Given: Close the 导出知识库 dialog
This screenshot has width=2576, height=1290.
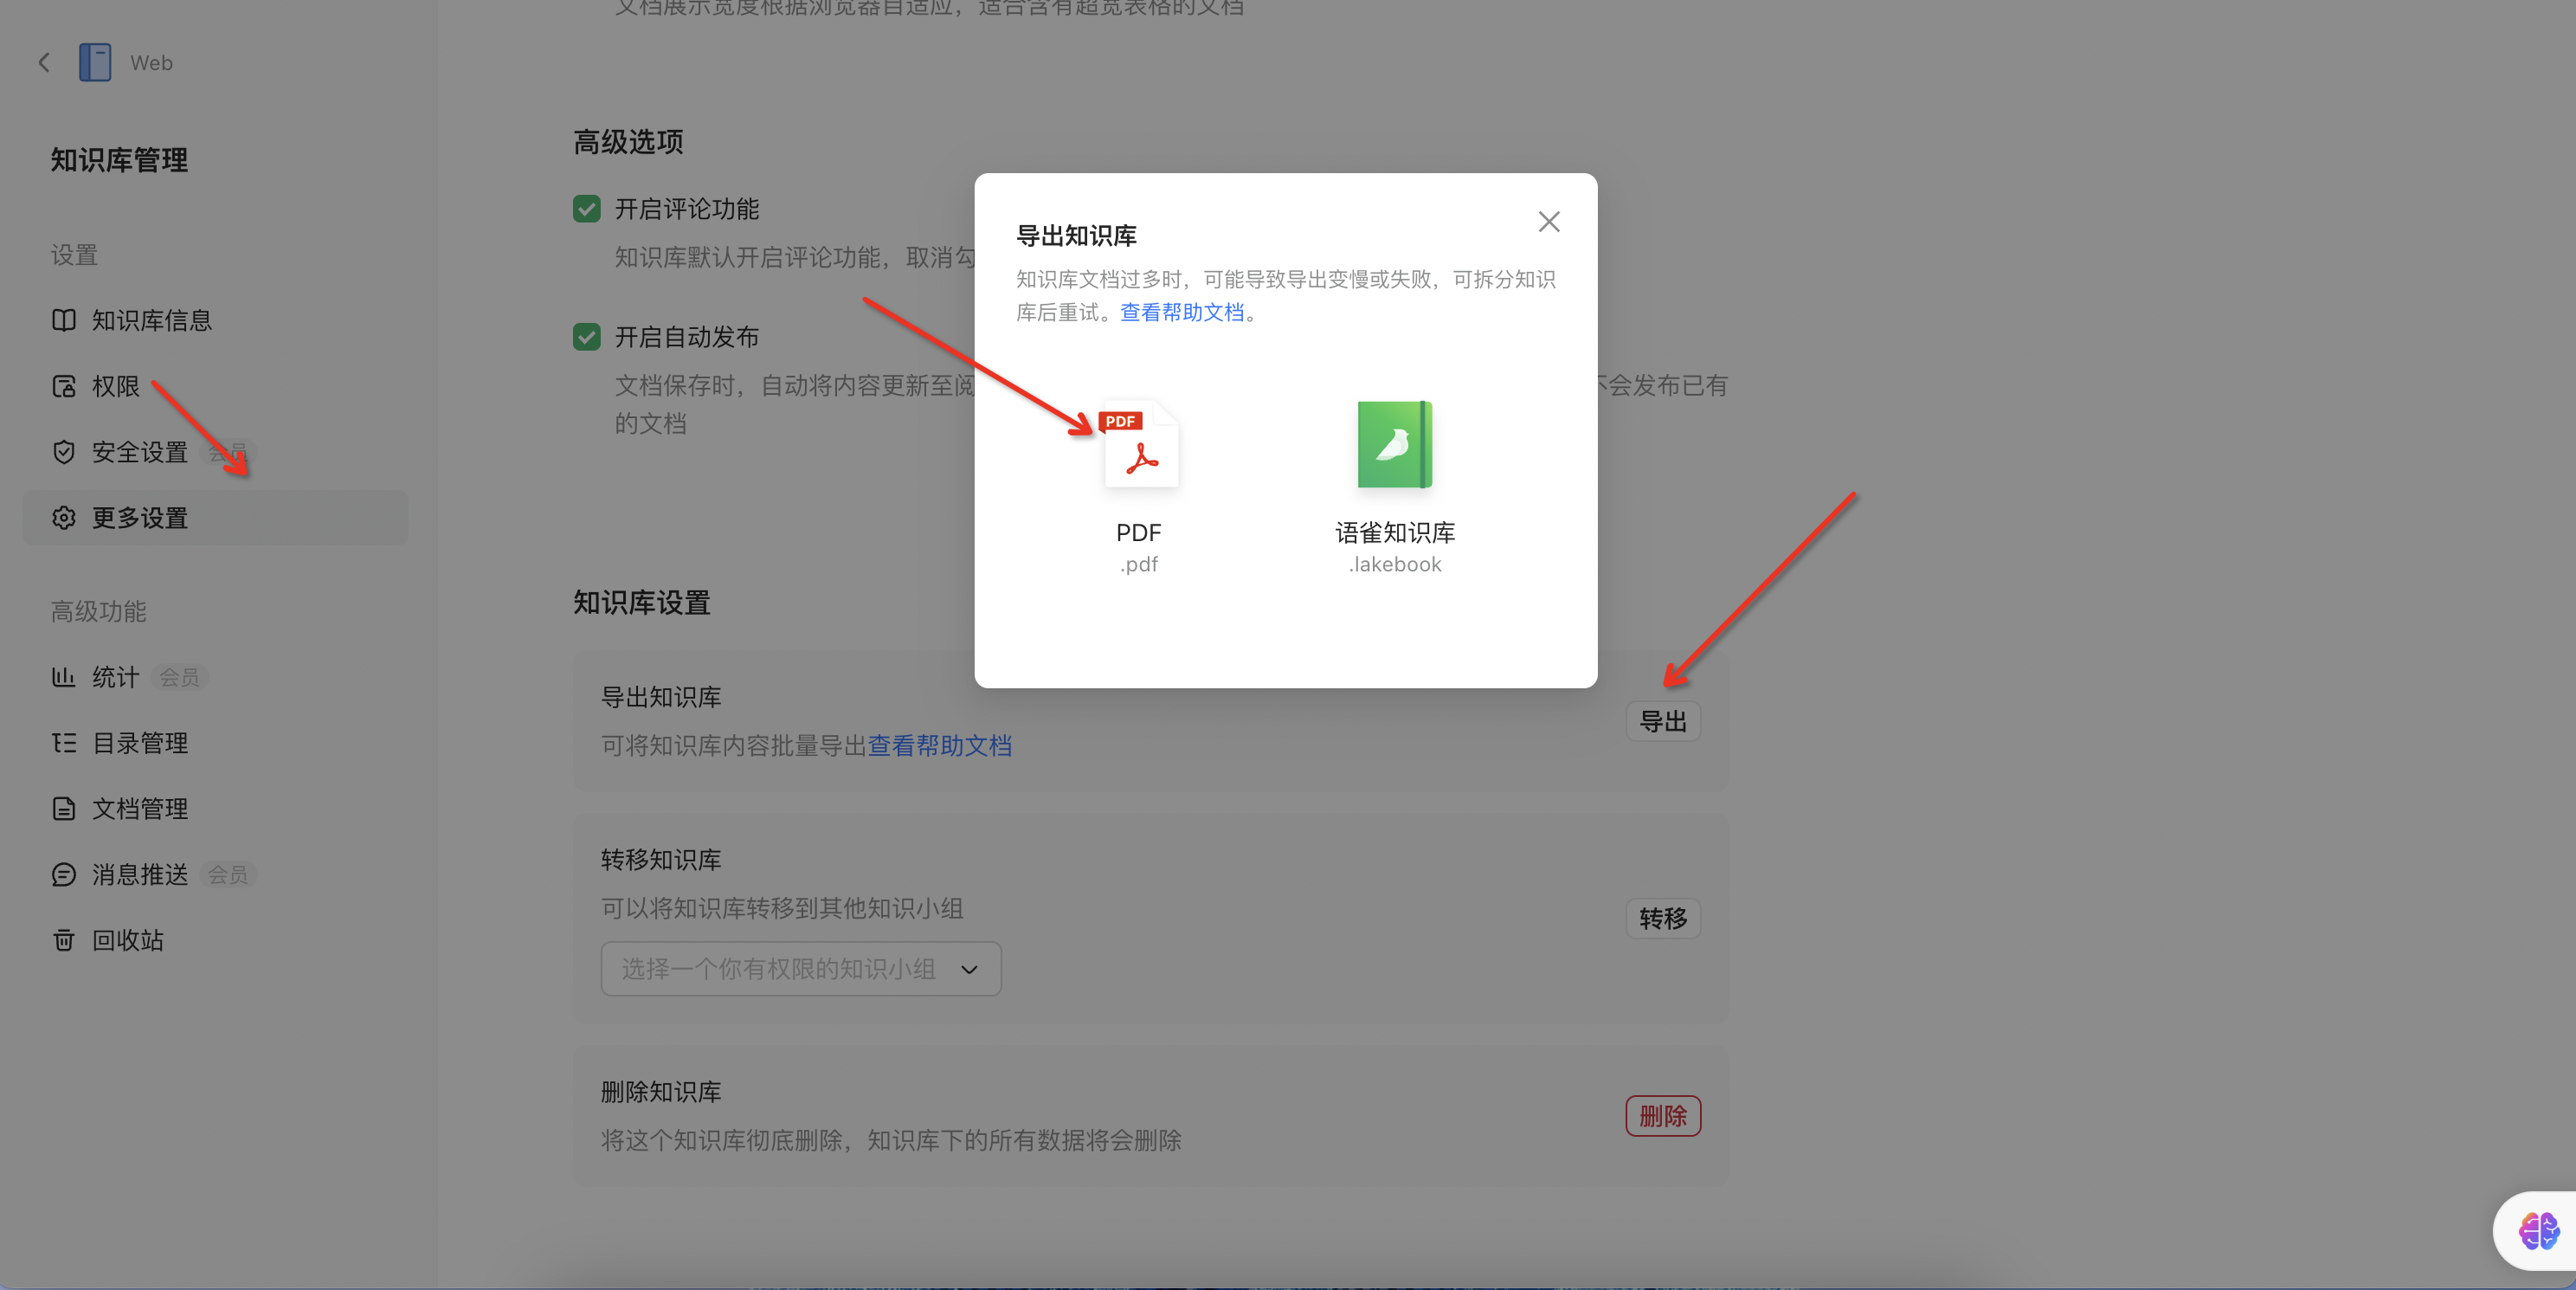Looking at the screenshot, I should click(x=1548, y=222).
